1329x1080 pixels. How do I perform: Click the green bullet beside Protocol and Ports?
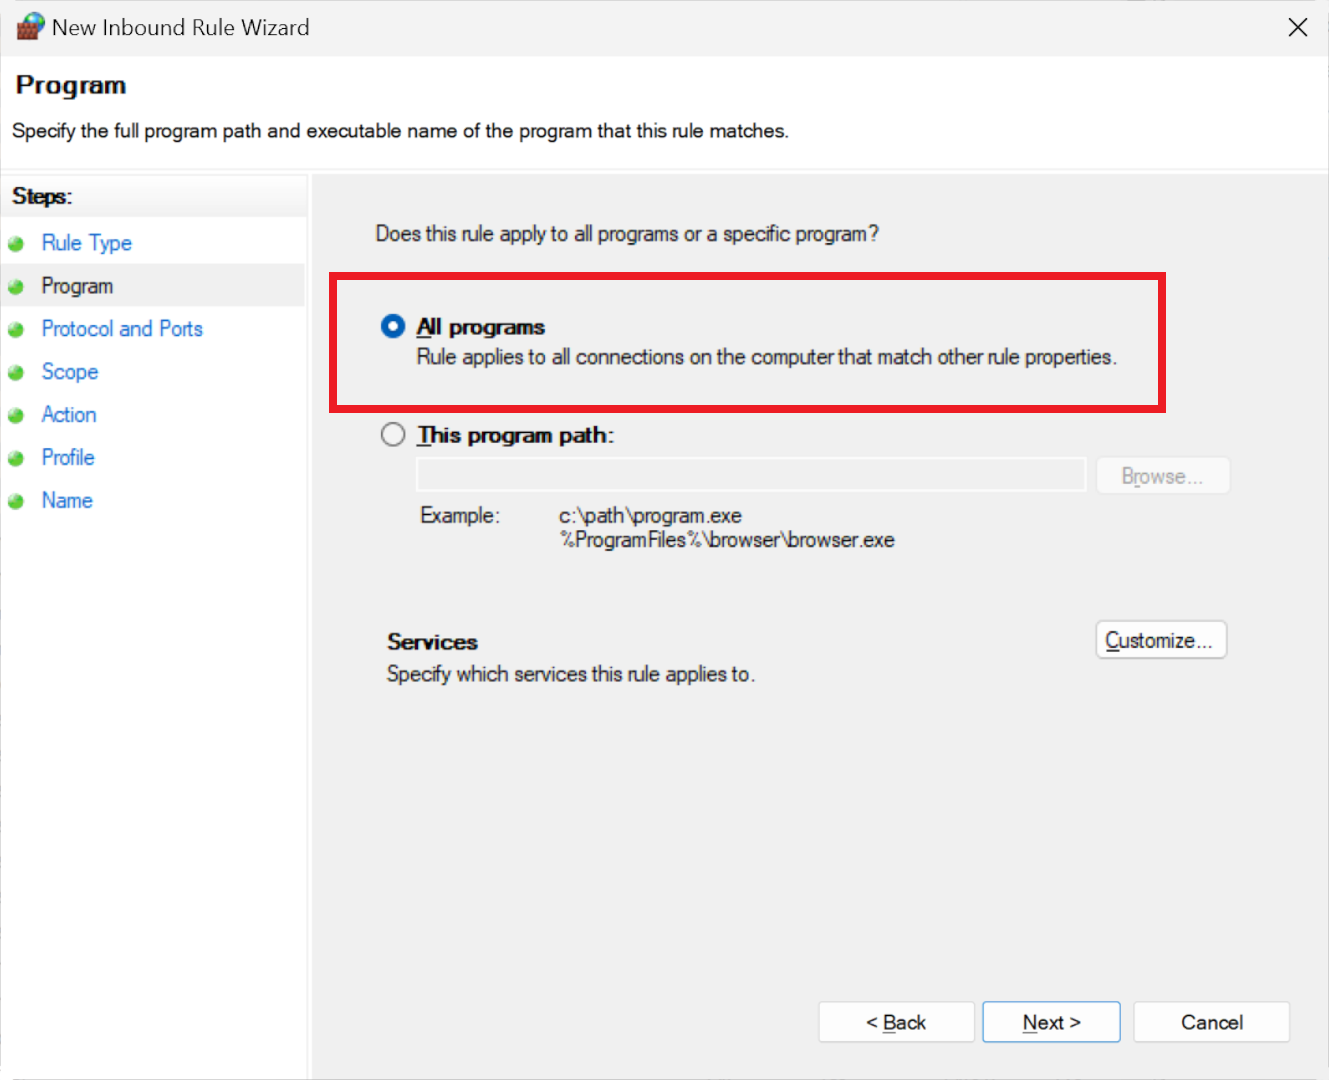tap(16, 330)
